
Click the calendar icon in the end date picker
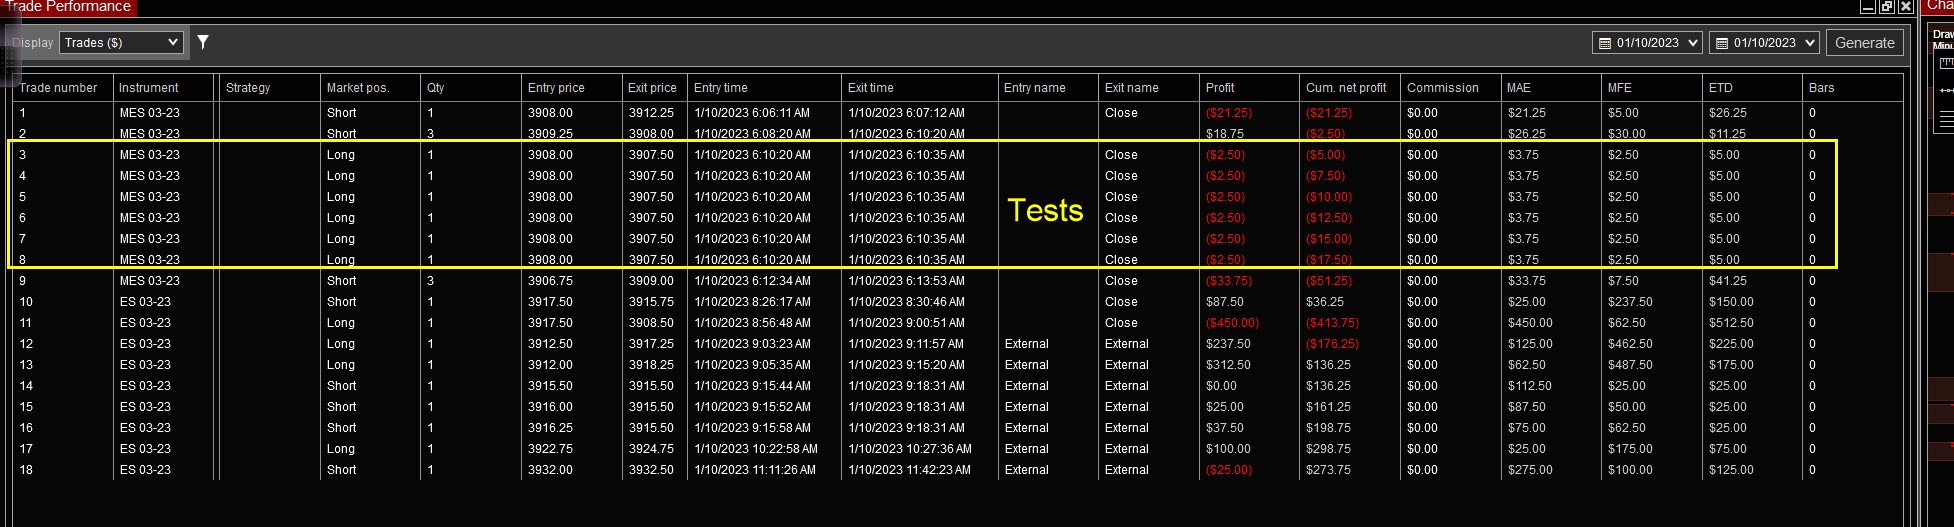pos(1722,43)
